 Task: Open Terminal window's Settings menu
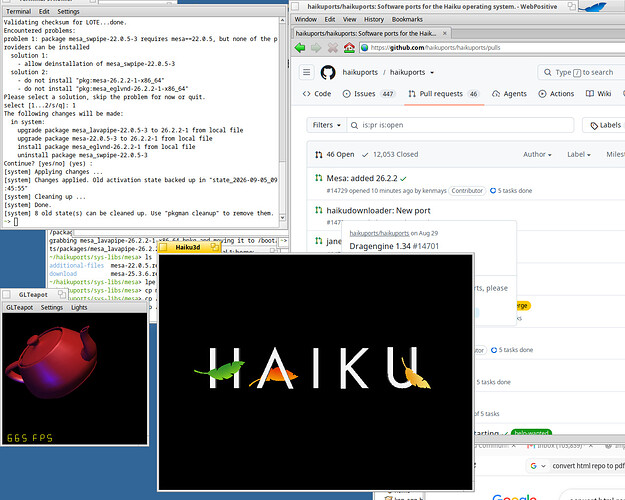coord(68,12)
